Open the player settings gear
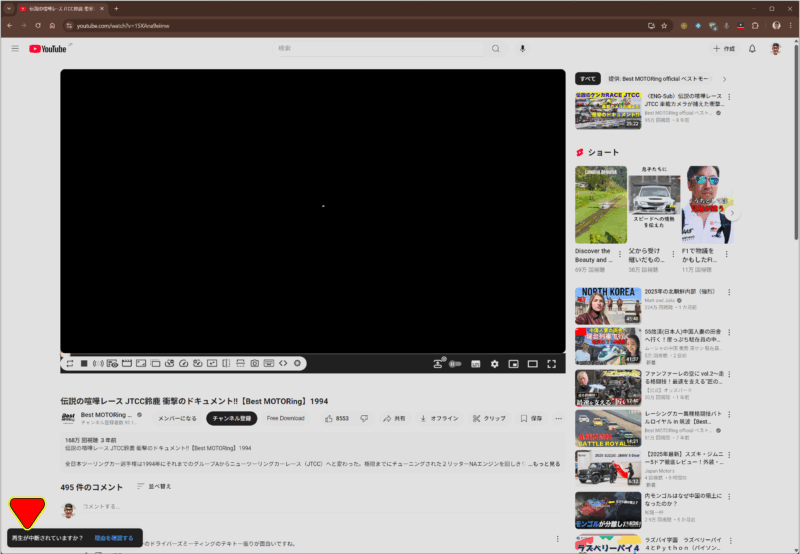 coord(494,364)
